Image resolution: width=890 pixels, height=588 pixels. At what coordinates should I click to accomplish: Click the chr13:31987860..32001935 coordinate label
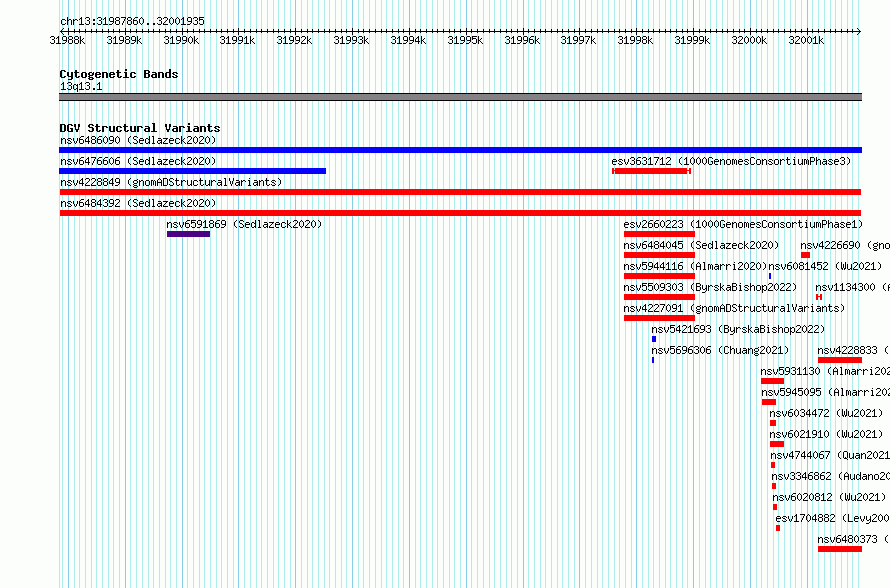[x=132, y=21]
